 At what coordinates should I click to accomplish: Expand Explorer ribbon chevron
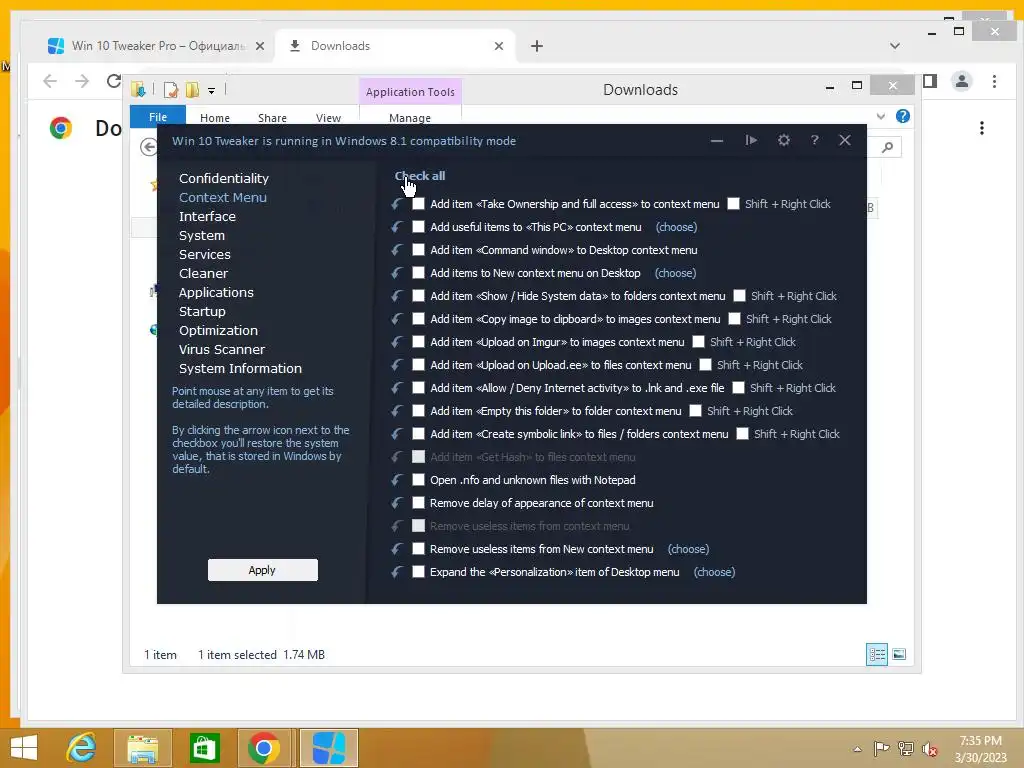[x=881, y=116]
